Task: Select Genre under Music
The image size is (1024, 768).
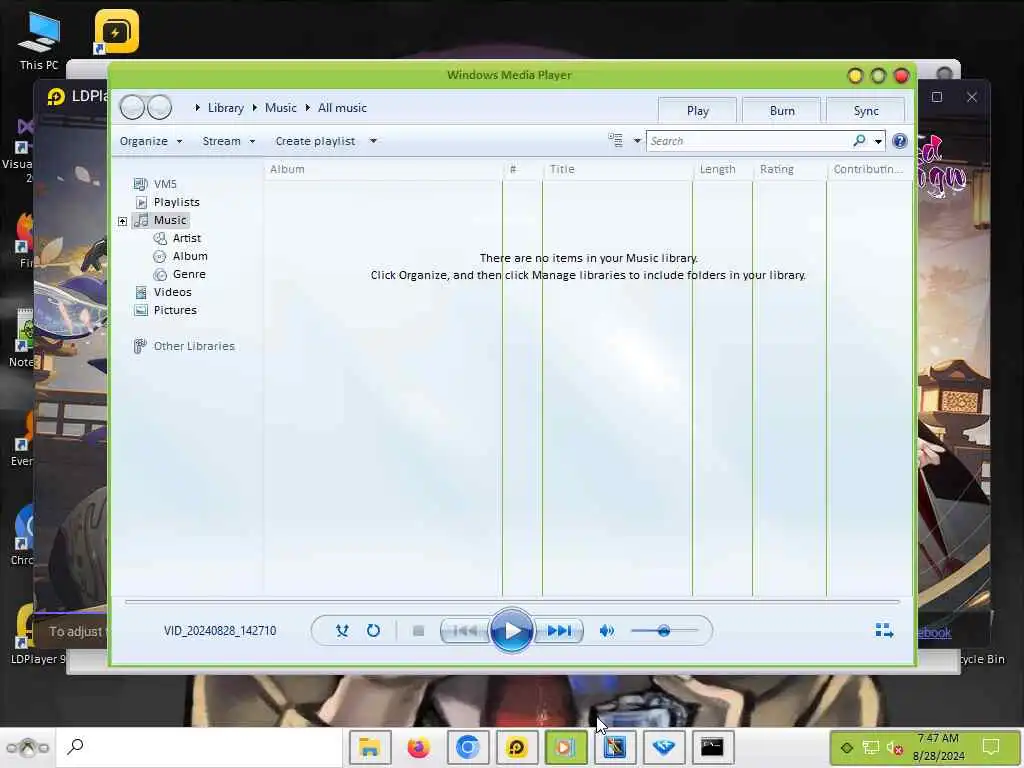Action: pos(189,274)
